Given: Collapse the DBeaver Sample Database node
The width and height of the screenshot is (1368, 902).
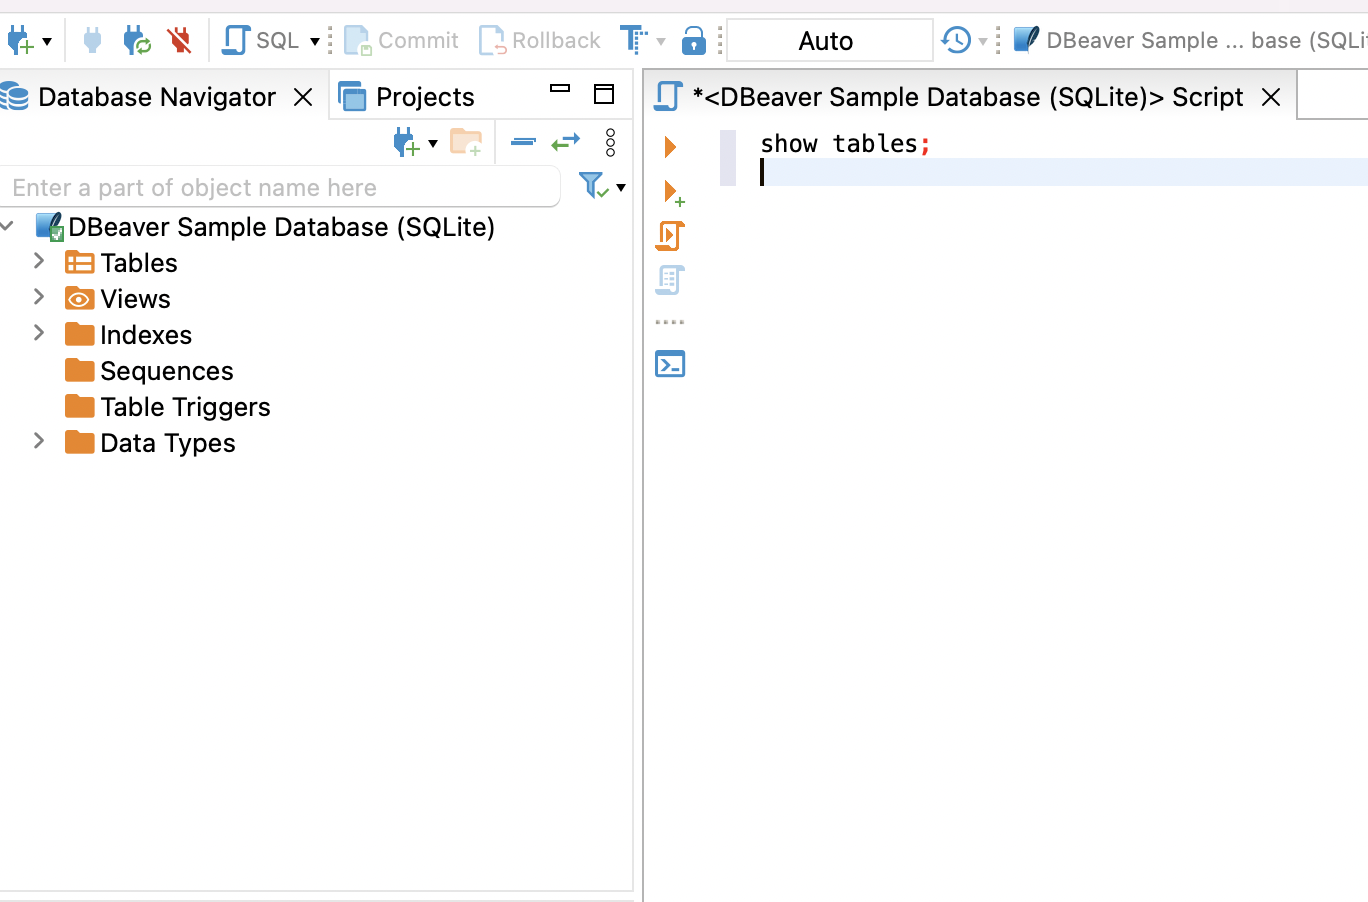Looking at the screenshot, I should [8, 227].
